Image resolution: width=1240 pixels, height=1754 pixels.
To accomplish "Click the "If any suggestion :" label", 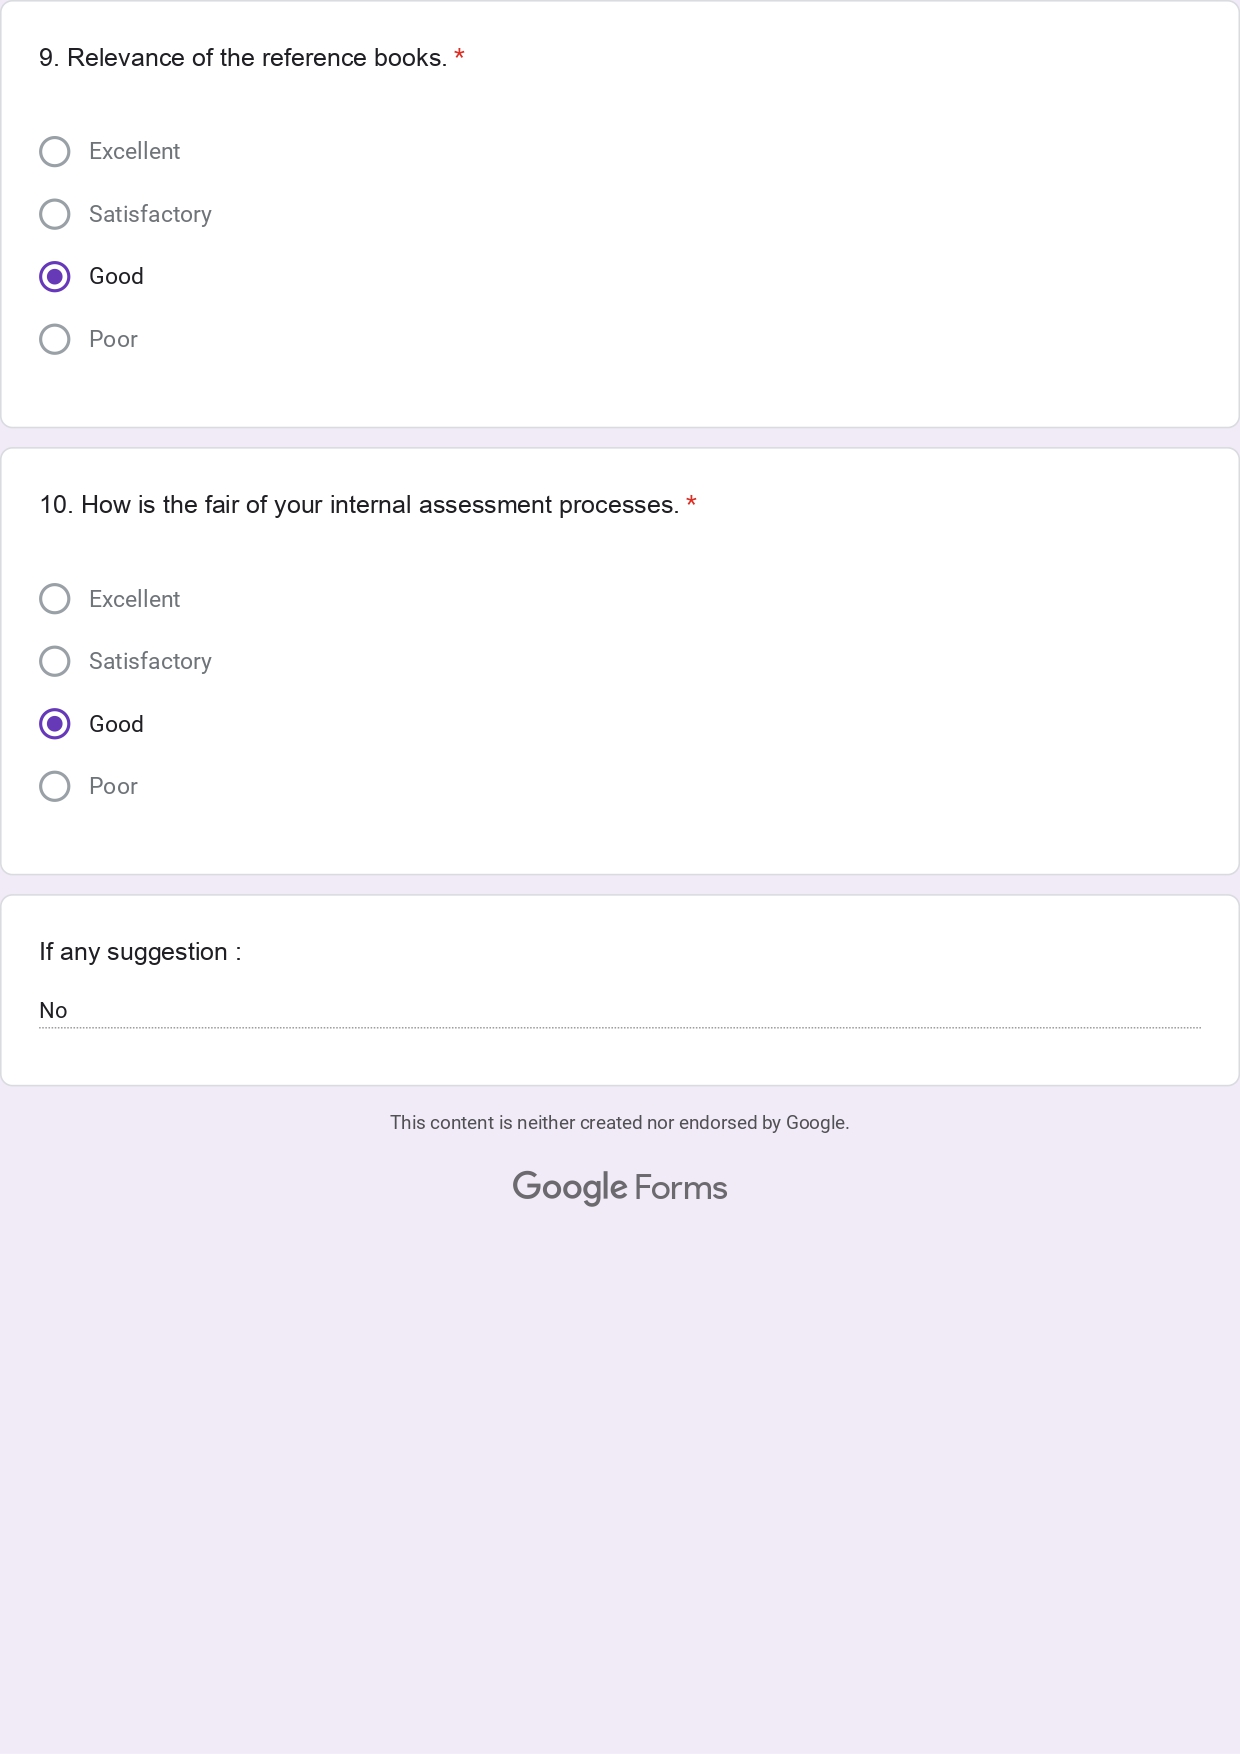I will click(140, 952).
